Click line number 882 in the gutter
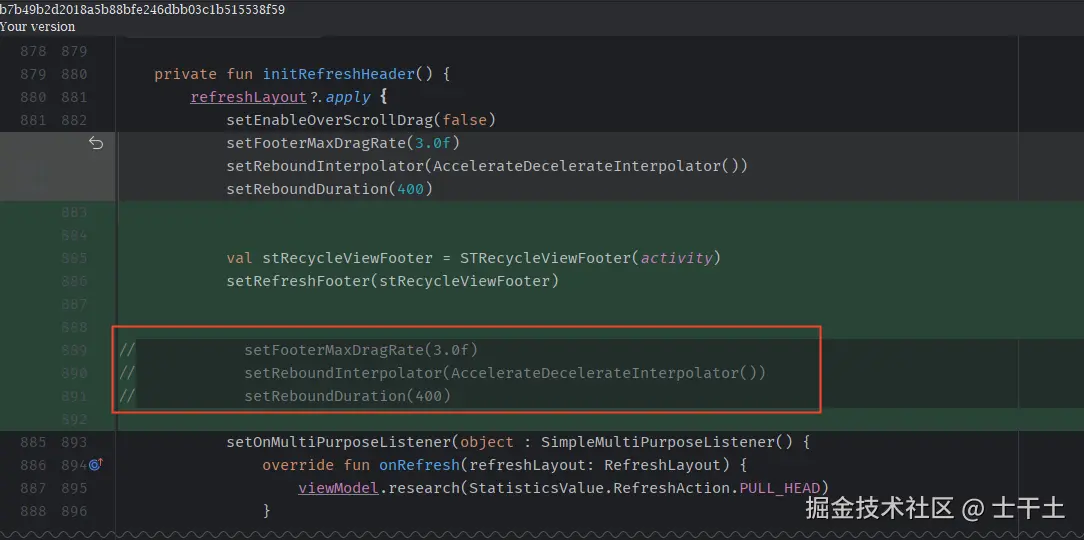The width and height of the screenshot is (1084, 540). pos(74,120)
